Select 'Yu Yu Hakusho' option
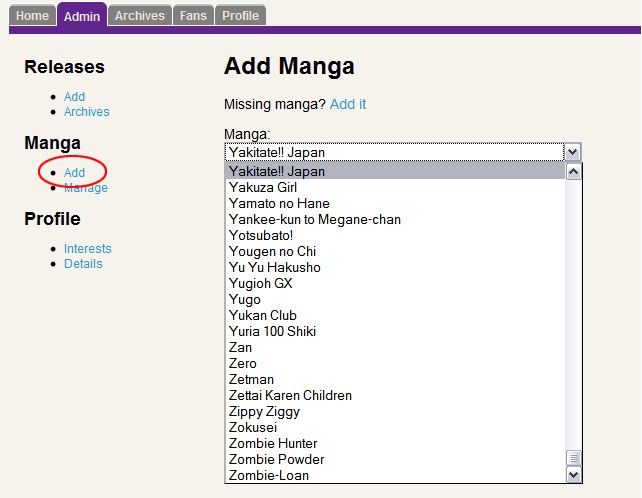642x498 pixels. (x=395, y=267)
